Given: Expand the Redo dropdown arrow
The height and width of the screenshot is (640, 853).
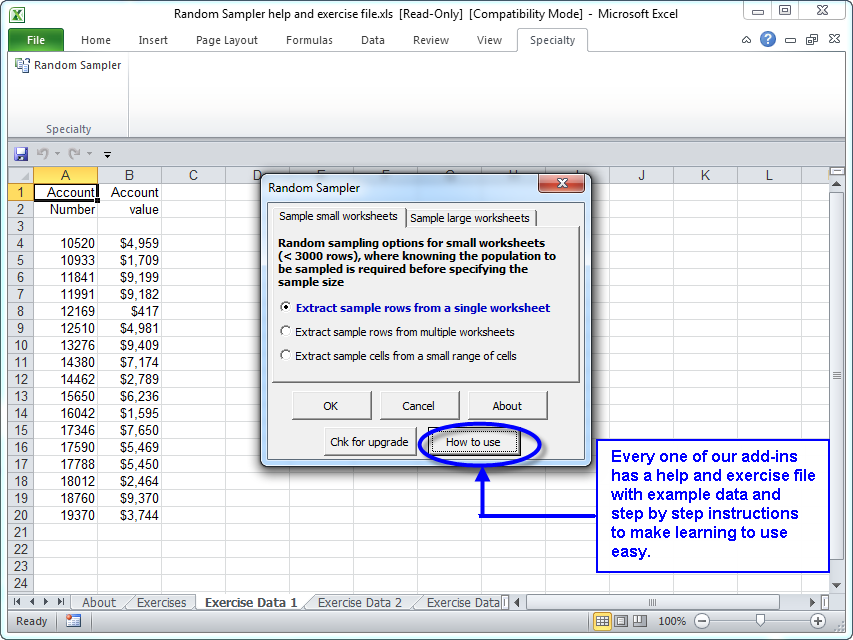Looking at the screenshot, I should (x=88, y=153).
